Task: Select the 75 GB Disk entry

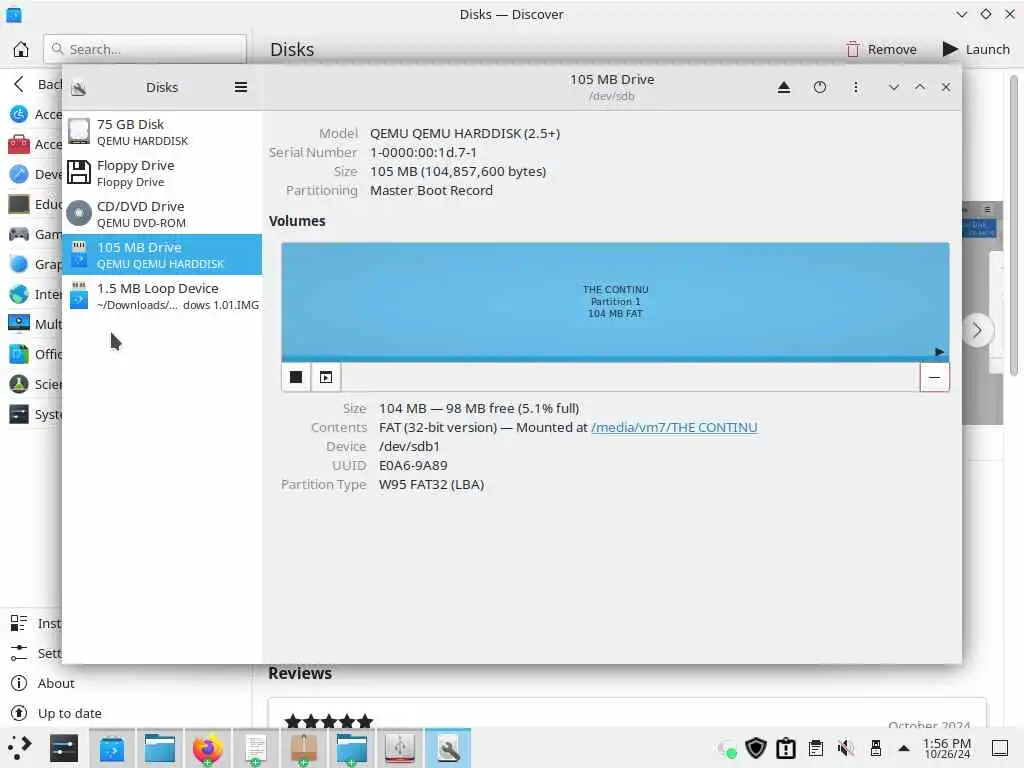Action: (162, 132)
